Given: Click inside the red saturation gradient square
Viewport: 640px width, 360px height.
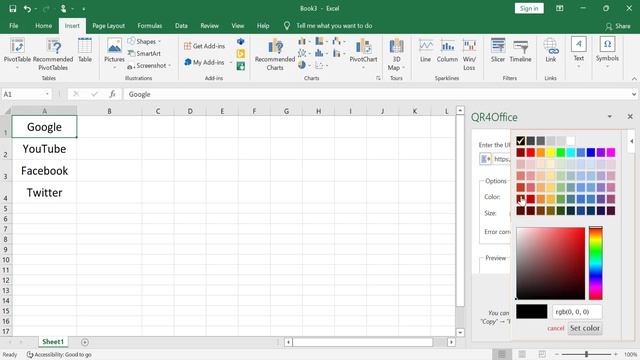Looking at the screenshot, I should tap(551, 263).
